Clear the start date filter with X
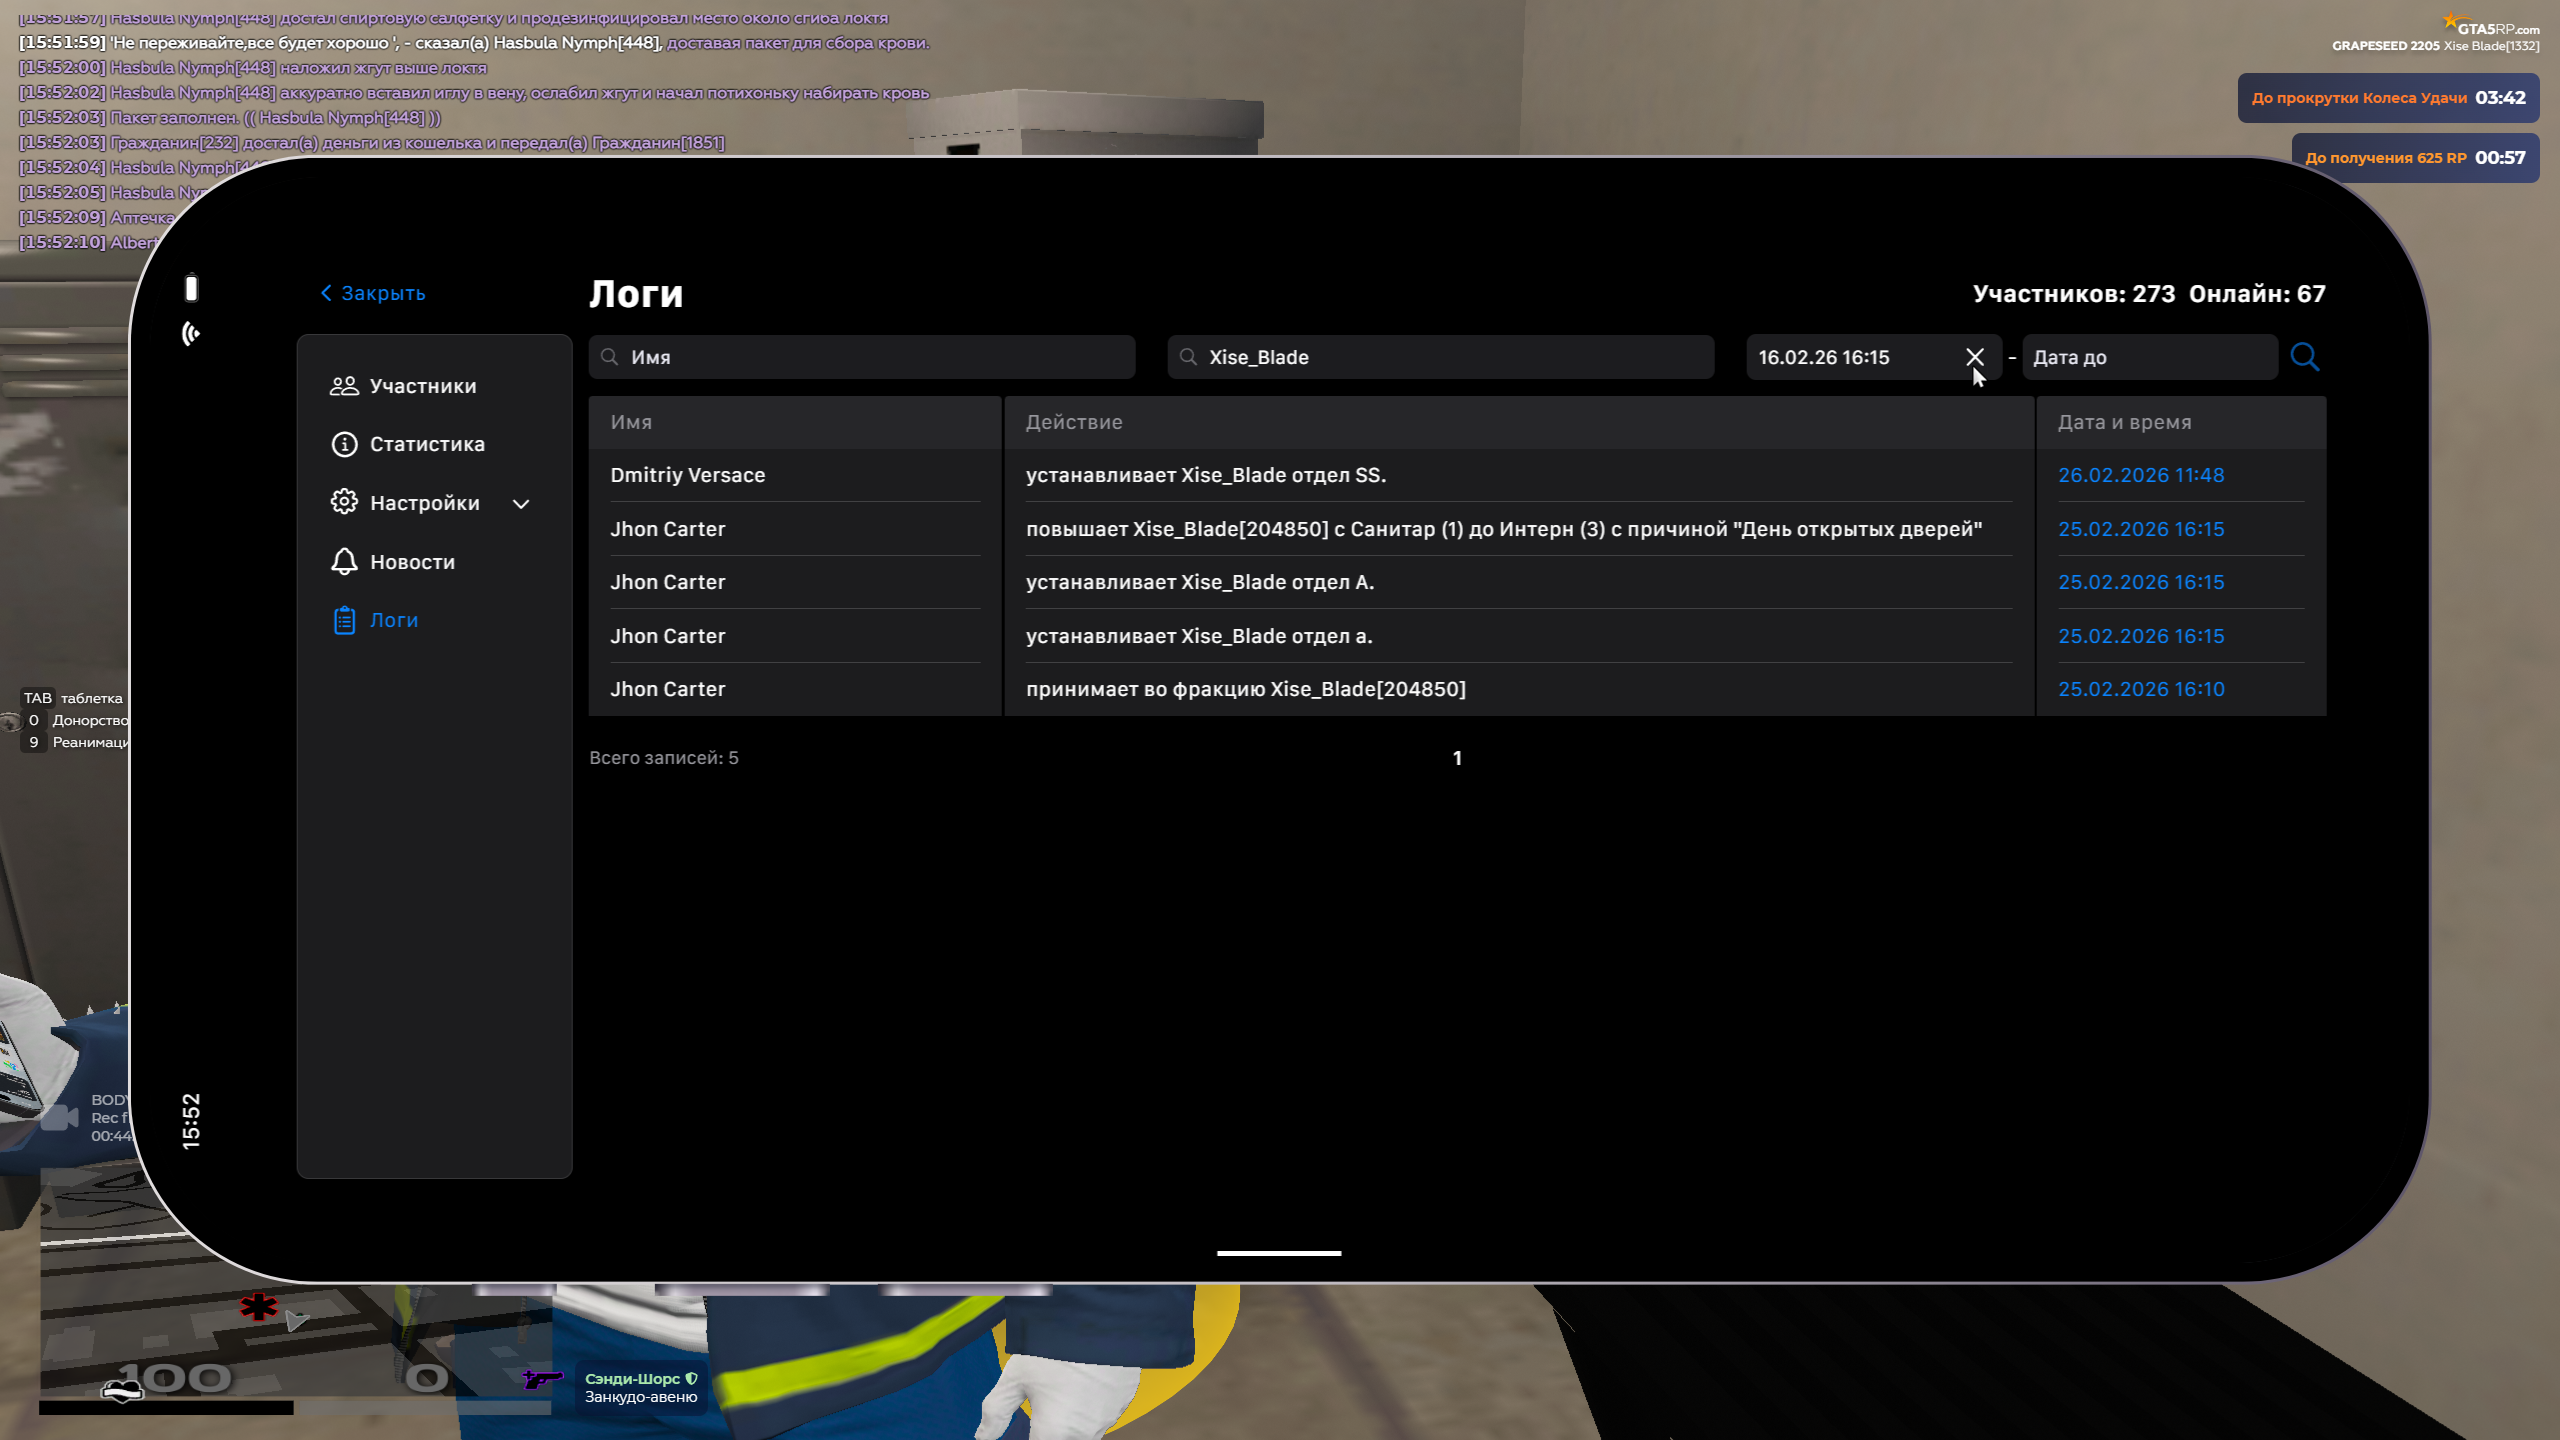2560x1440 pixels. coord(1974,357)
